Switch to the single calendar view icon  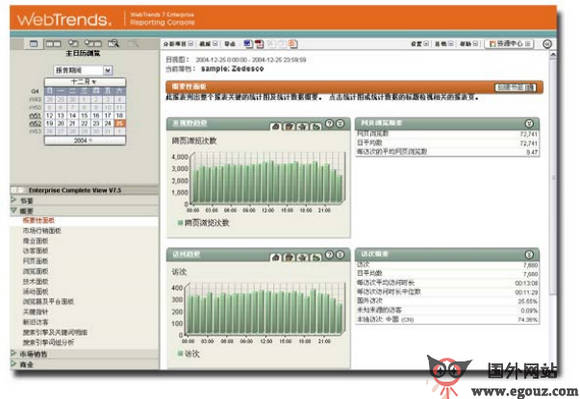click(34, 44)
